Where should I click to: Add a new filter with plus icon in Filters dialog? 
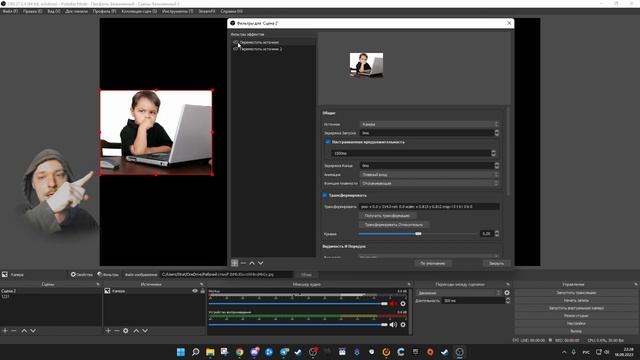coord(235,263)
